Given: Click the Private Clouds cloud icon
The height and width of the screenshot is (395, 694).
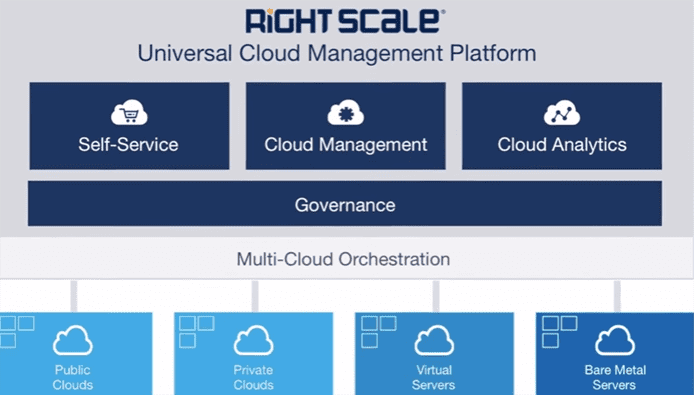Looking at the screenshot, I should click(x=254, y=340).
